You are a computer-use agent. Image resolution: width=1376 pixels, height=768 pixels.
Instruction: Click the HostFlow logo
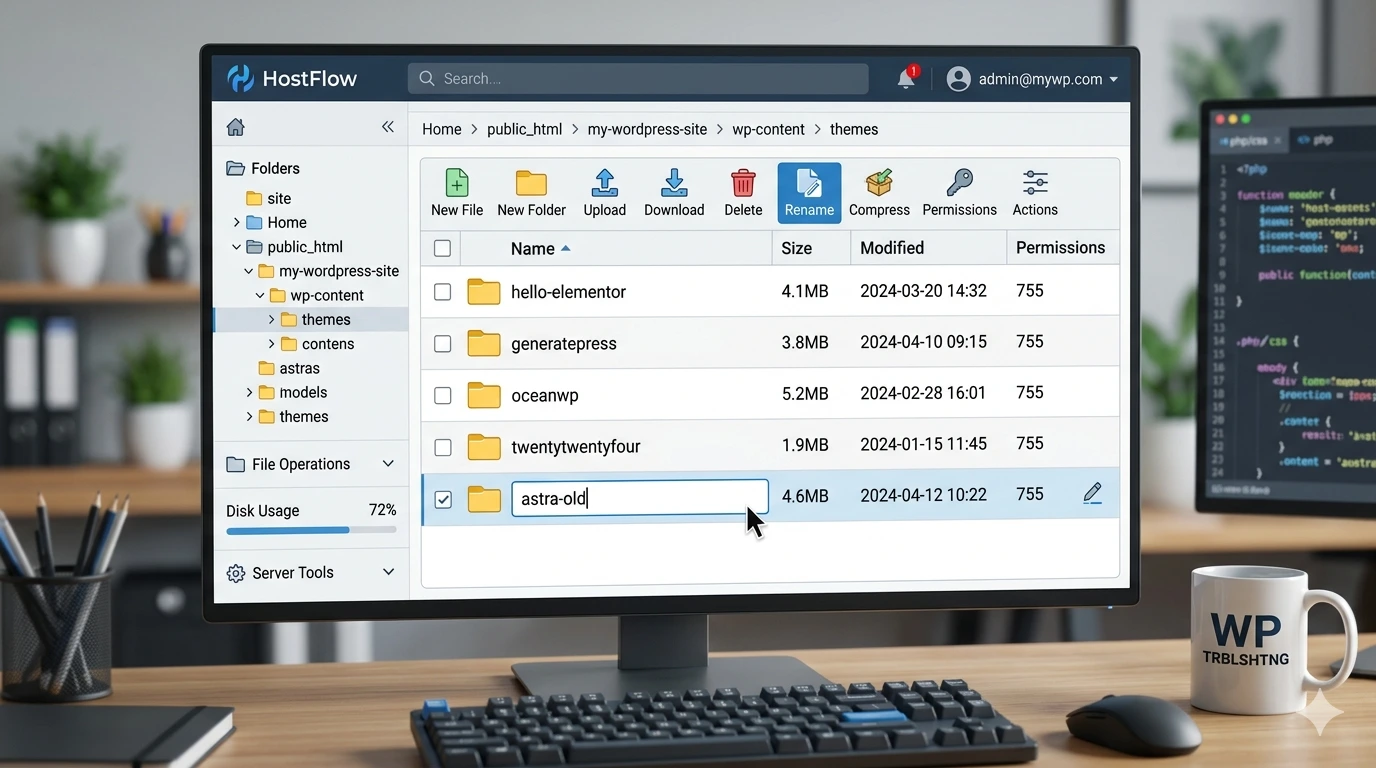pos(292,79)
